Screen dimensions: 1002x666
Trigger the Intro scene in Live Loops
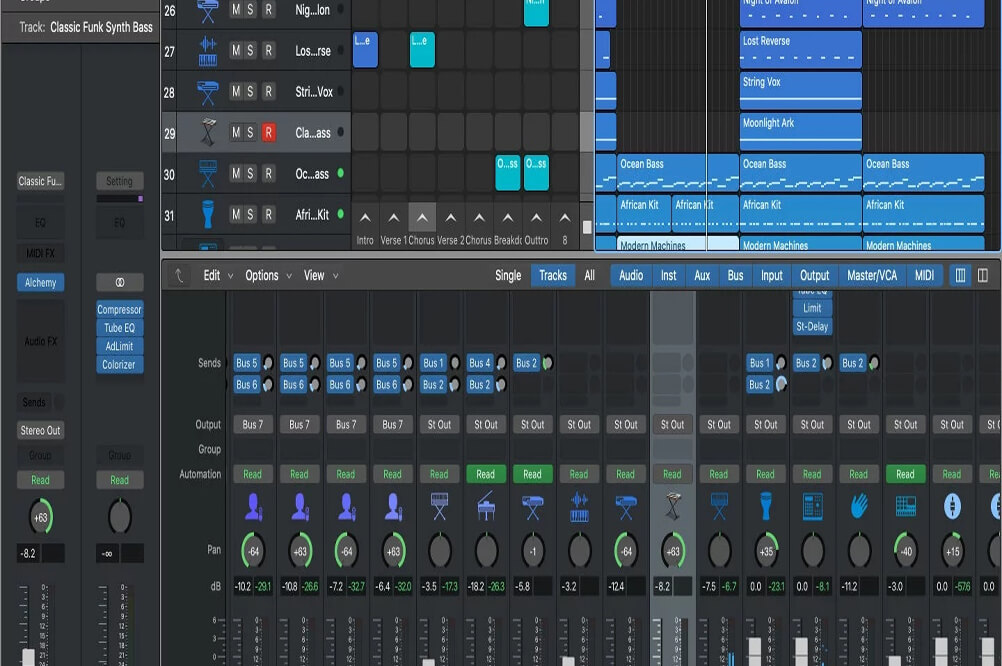[x=365, y=217]
